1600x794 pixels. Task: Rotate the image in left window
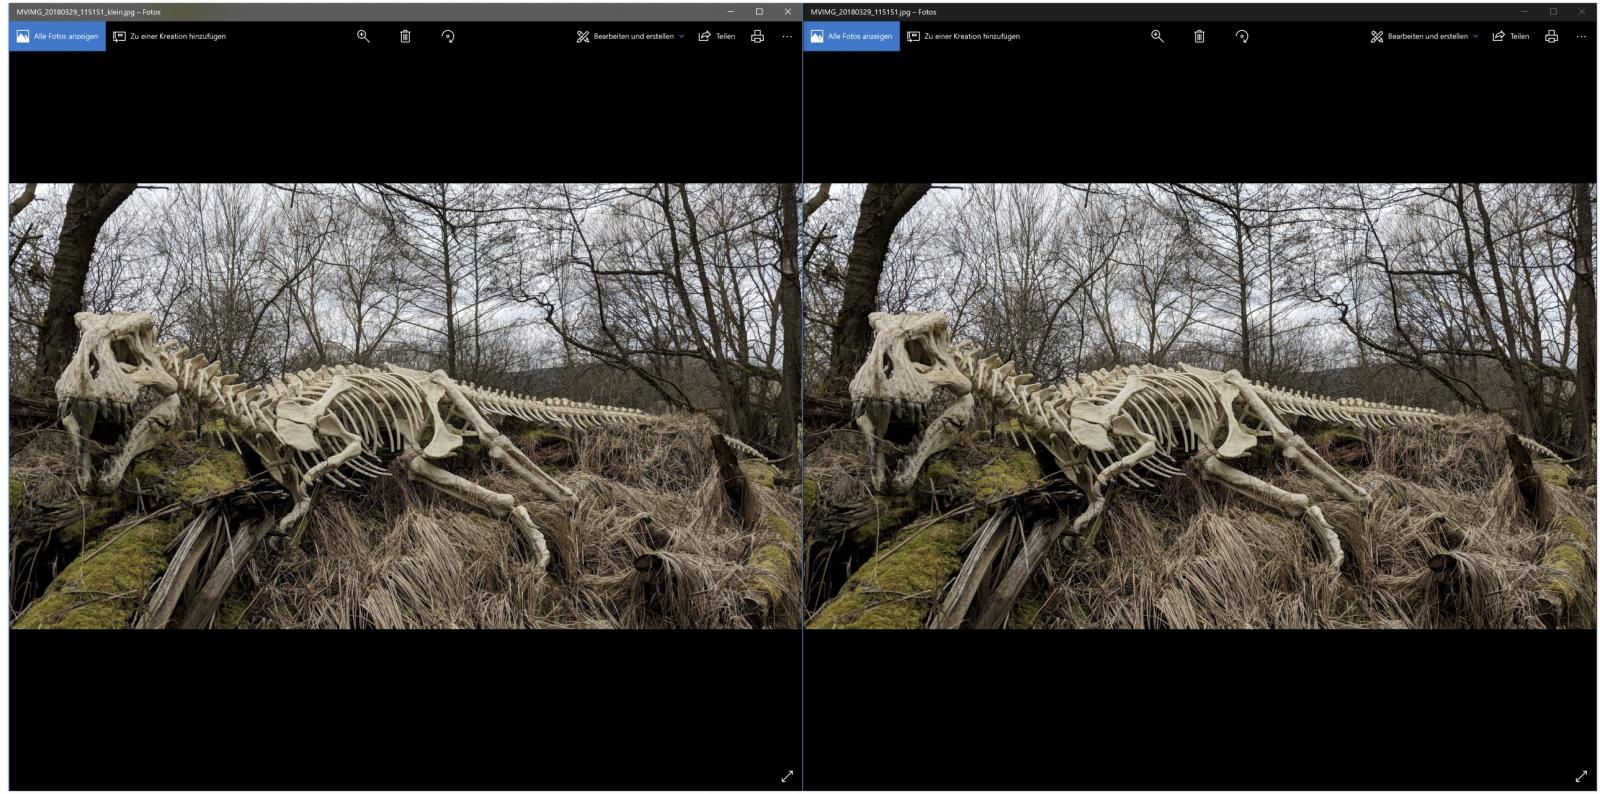(x=448, y=36)
